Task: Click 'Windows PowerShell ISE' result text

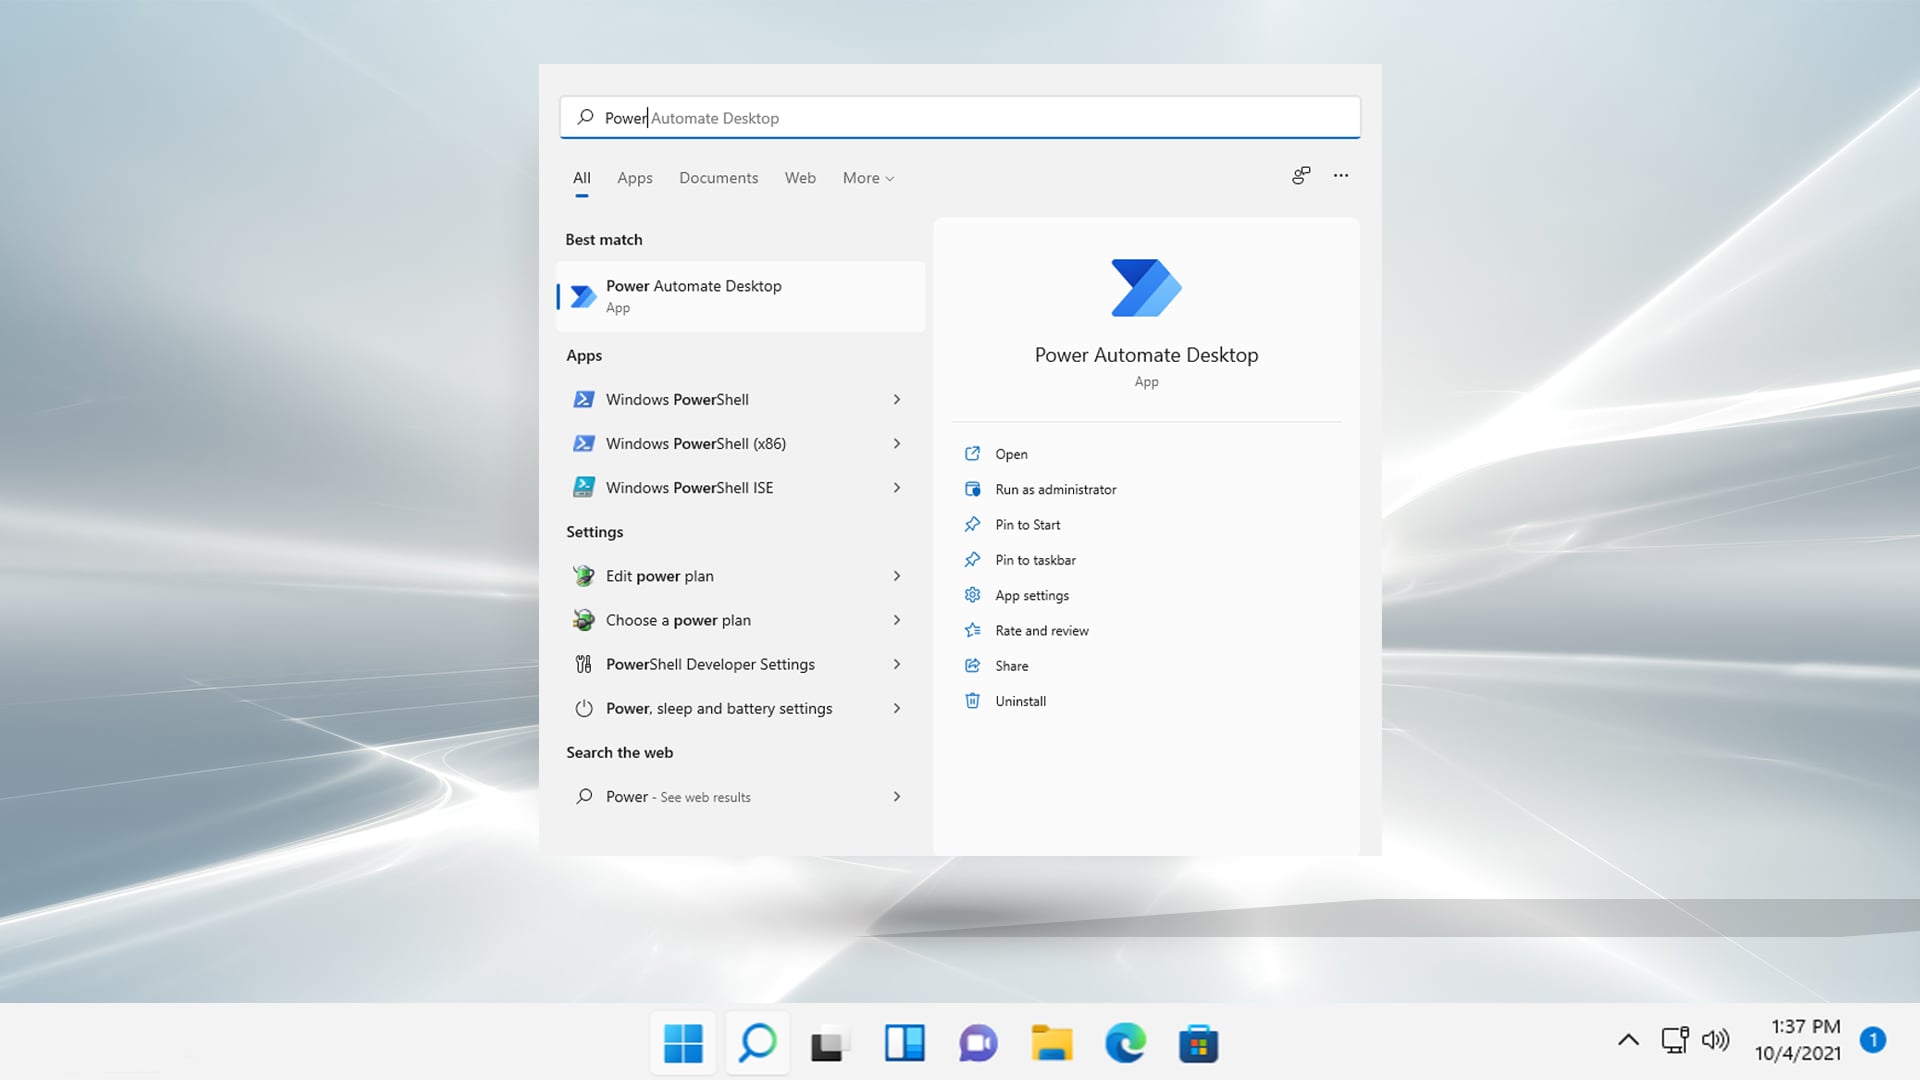Action: click(x=689, y=487)
